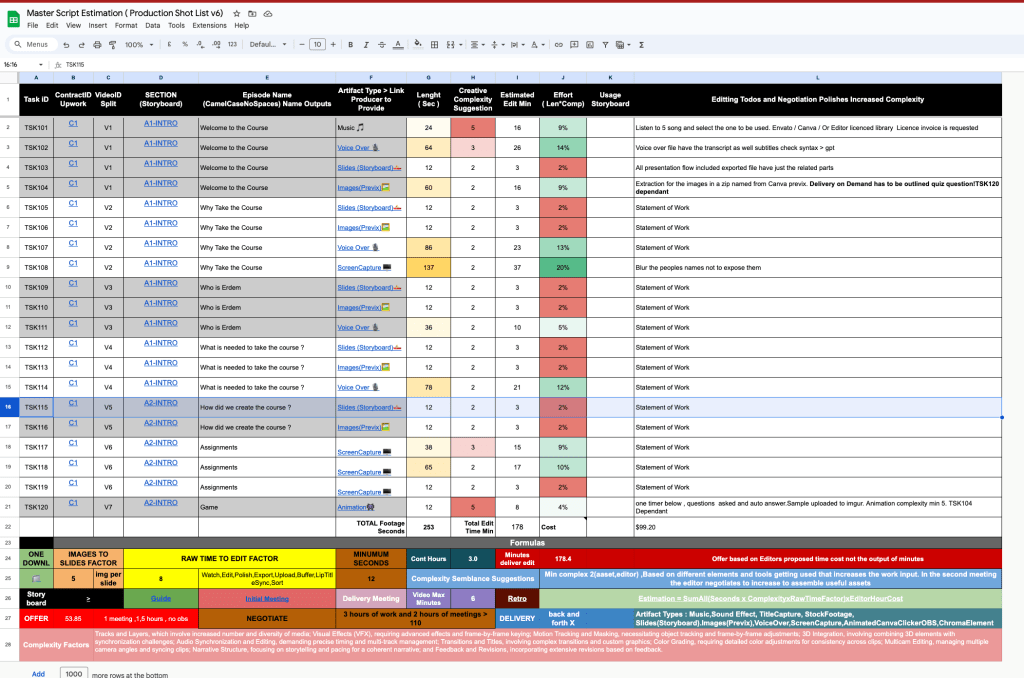Open the horizontal align dropdown
This screenshot has height=678, width=1024.
tap(478, 44)
